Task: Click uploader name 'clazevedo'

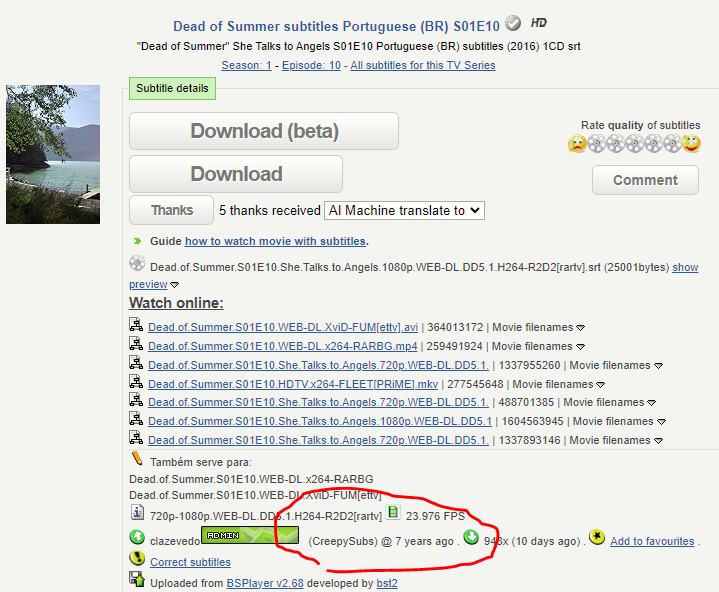Action: [175, 541]
